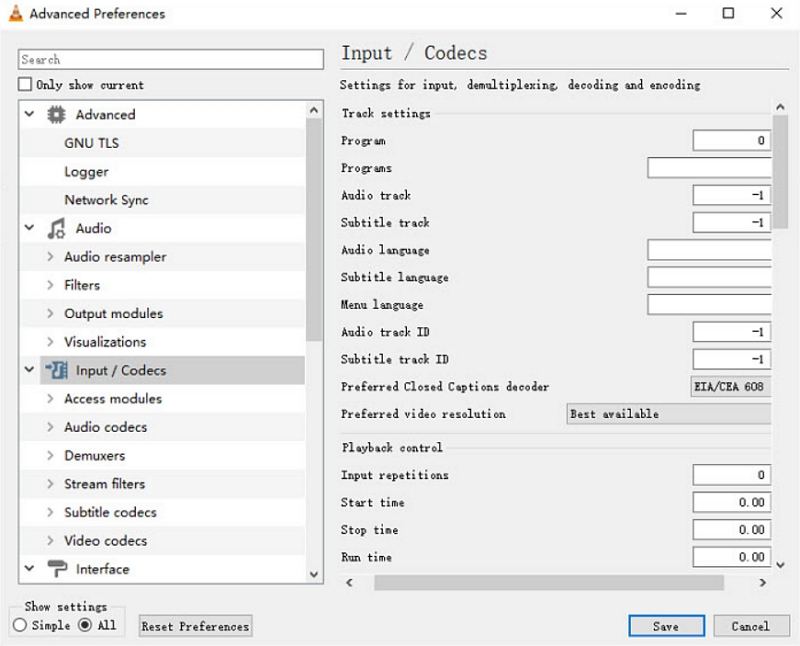Click the Cancel button
This screenshot has width=800, height=646.
[751, 626]
